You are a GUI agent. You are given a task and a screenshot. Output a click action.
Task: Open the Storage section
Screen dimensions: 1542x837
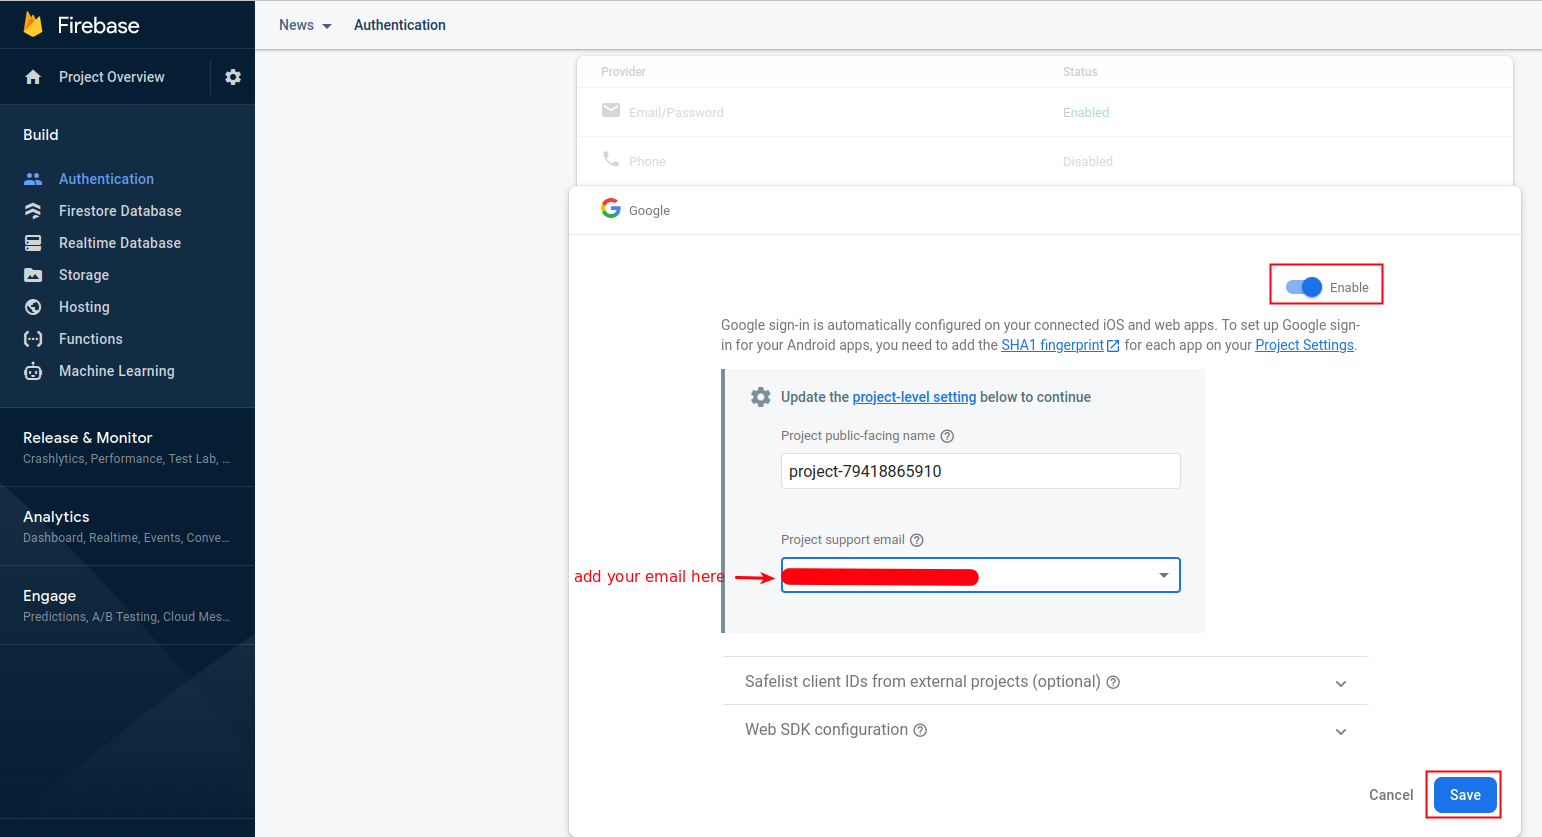[84, 274]
